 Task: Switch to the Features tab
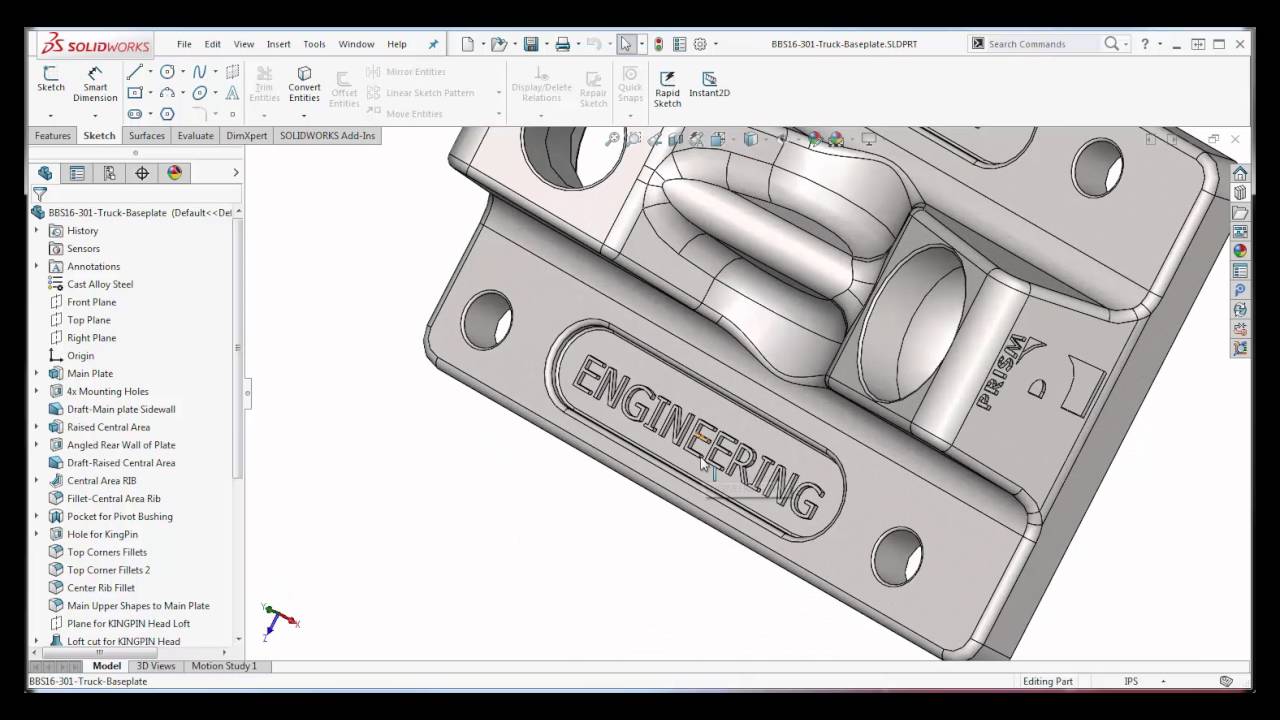pos(53,135)
